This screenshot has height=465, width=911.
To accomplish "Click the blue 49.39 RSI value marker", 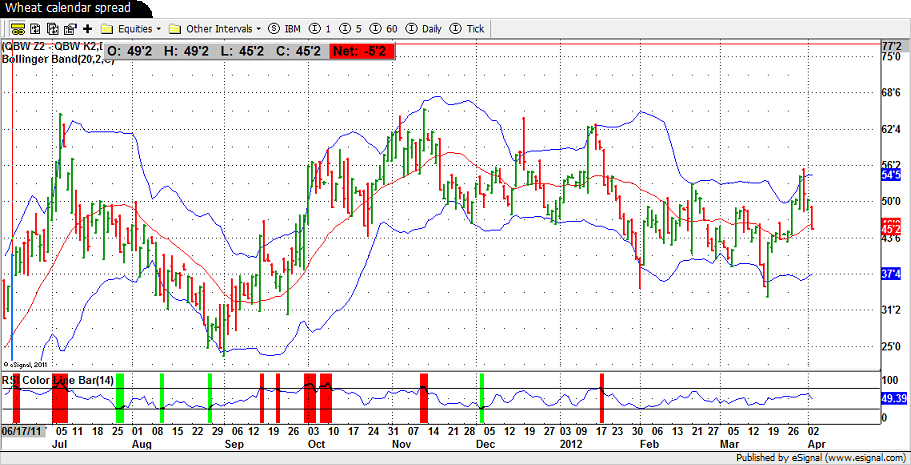I will pyautogui.click(x=893, y=398).
